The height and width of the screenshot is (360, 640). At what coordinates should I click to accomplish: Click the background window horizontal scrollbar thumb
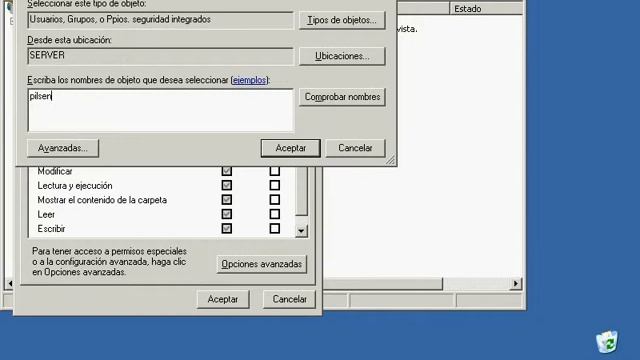click(382, 283)
